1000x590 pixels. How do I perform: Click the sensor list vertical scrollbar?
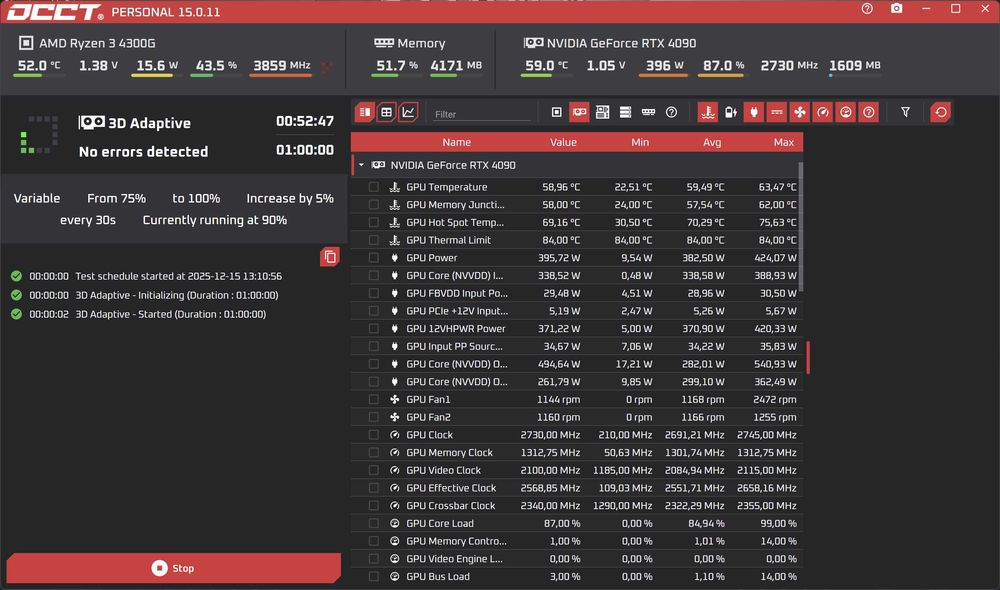point(800,226)
